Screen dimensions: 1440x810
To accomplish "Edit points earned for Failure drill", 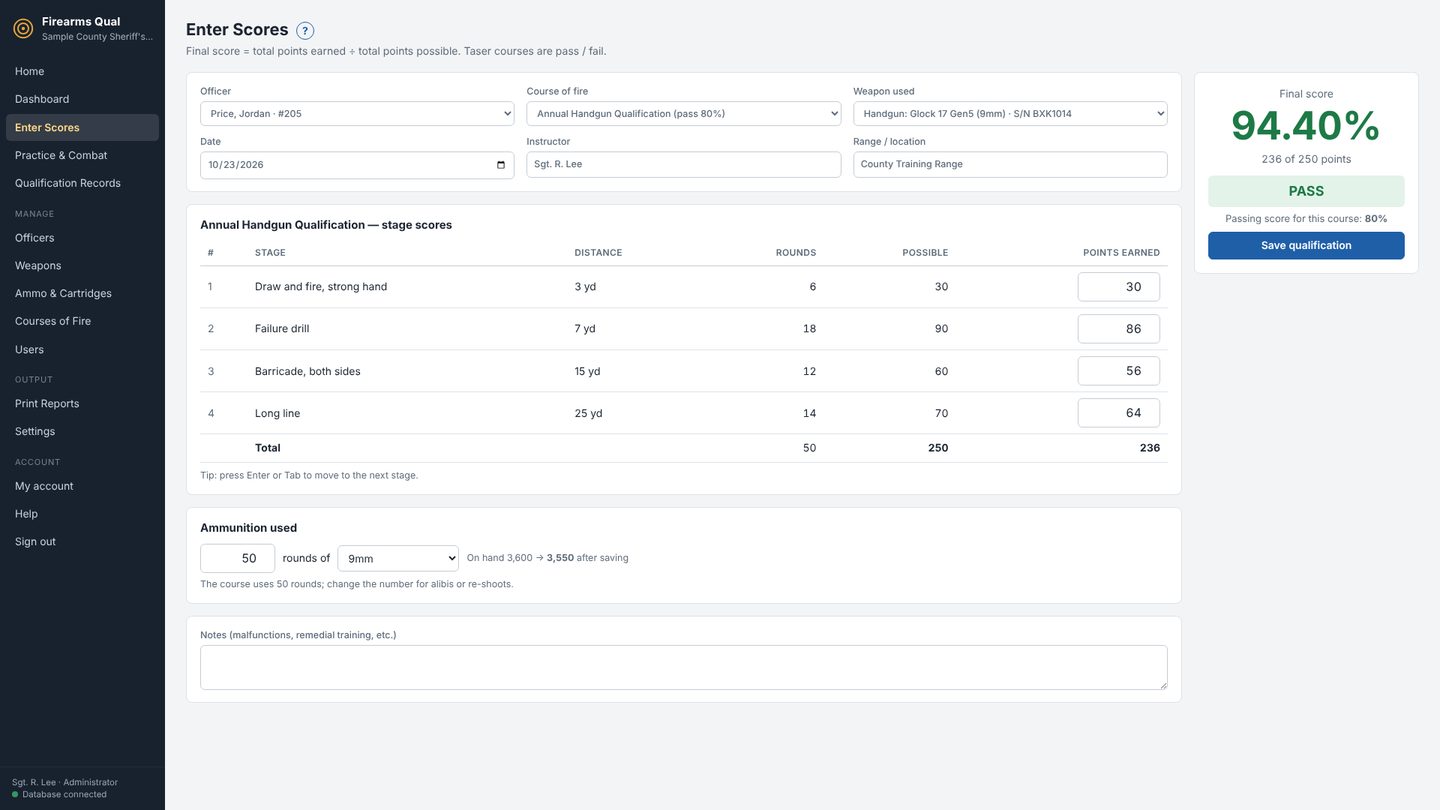I will (1119, 329).
